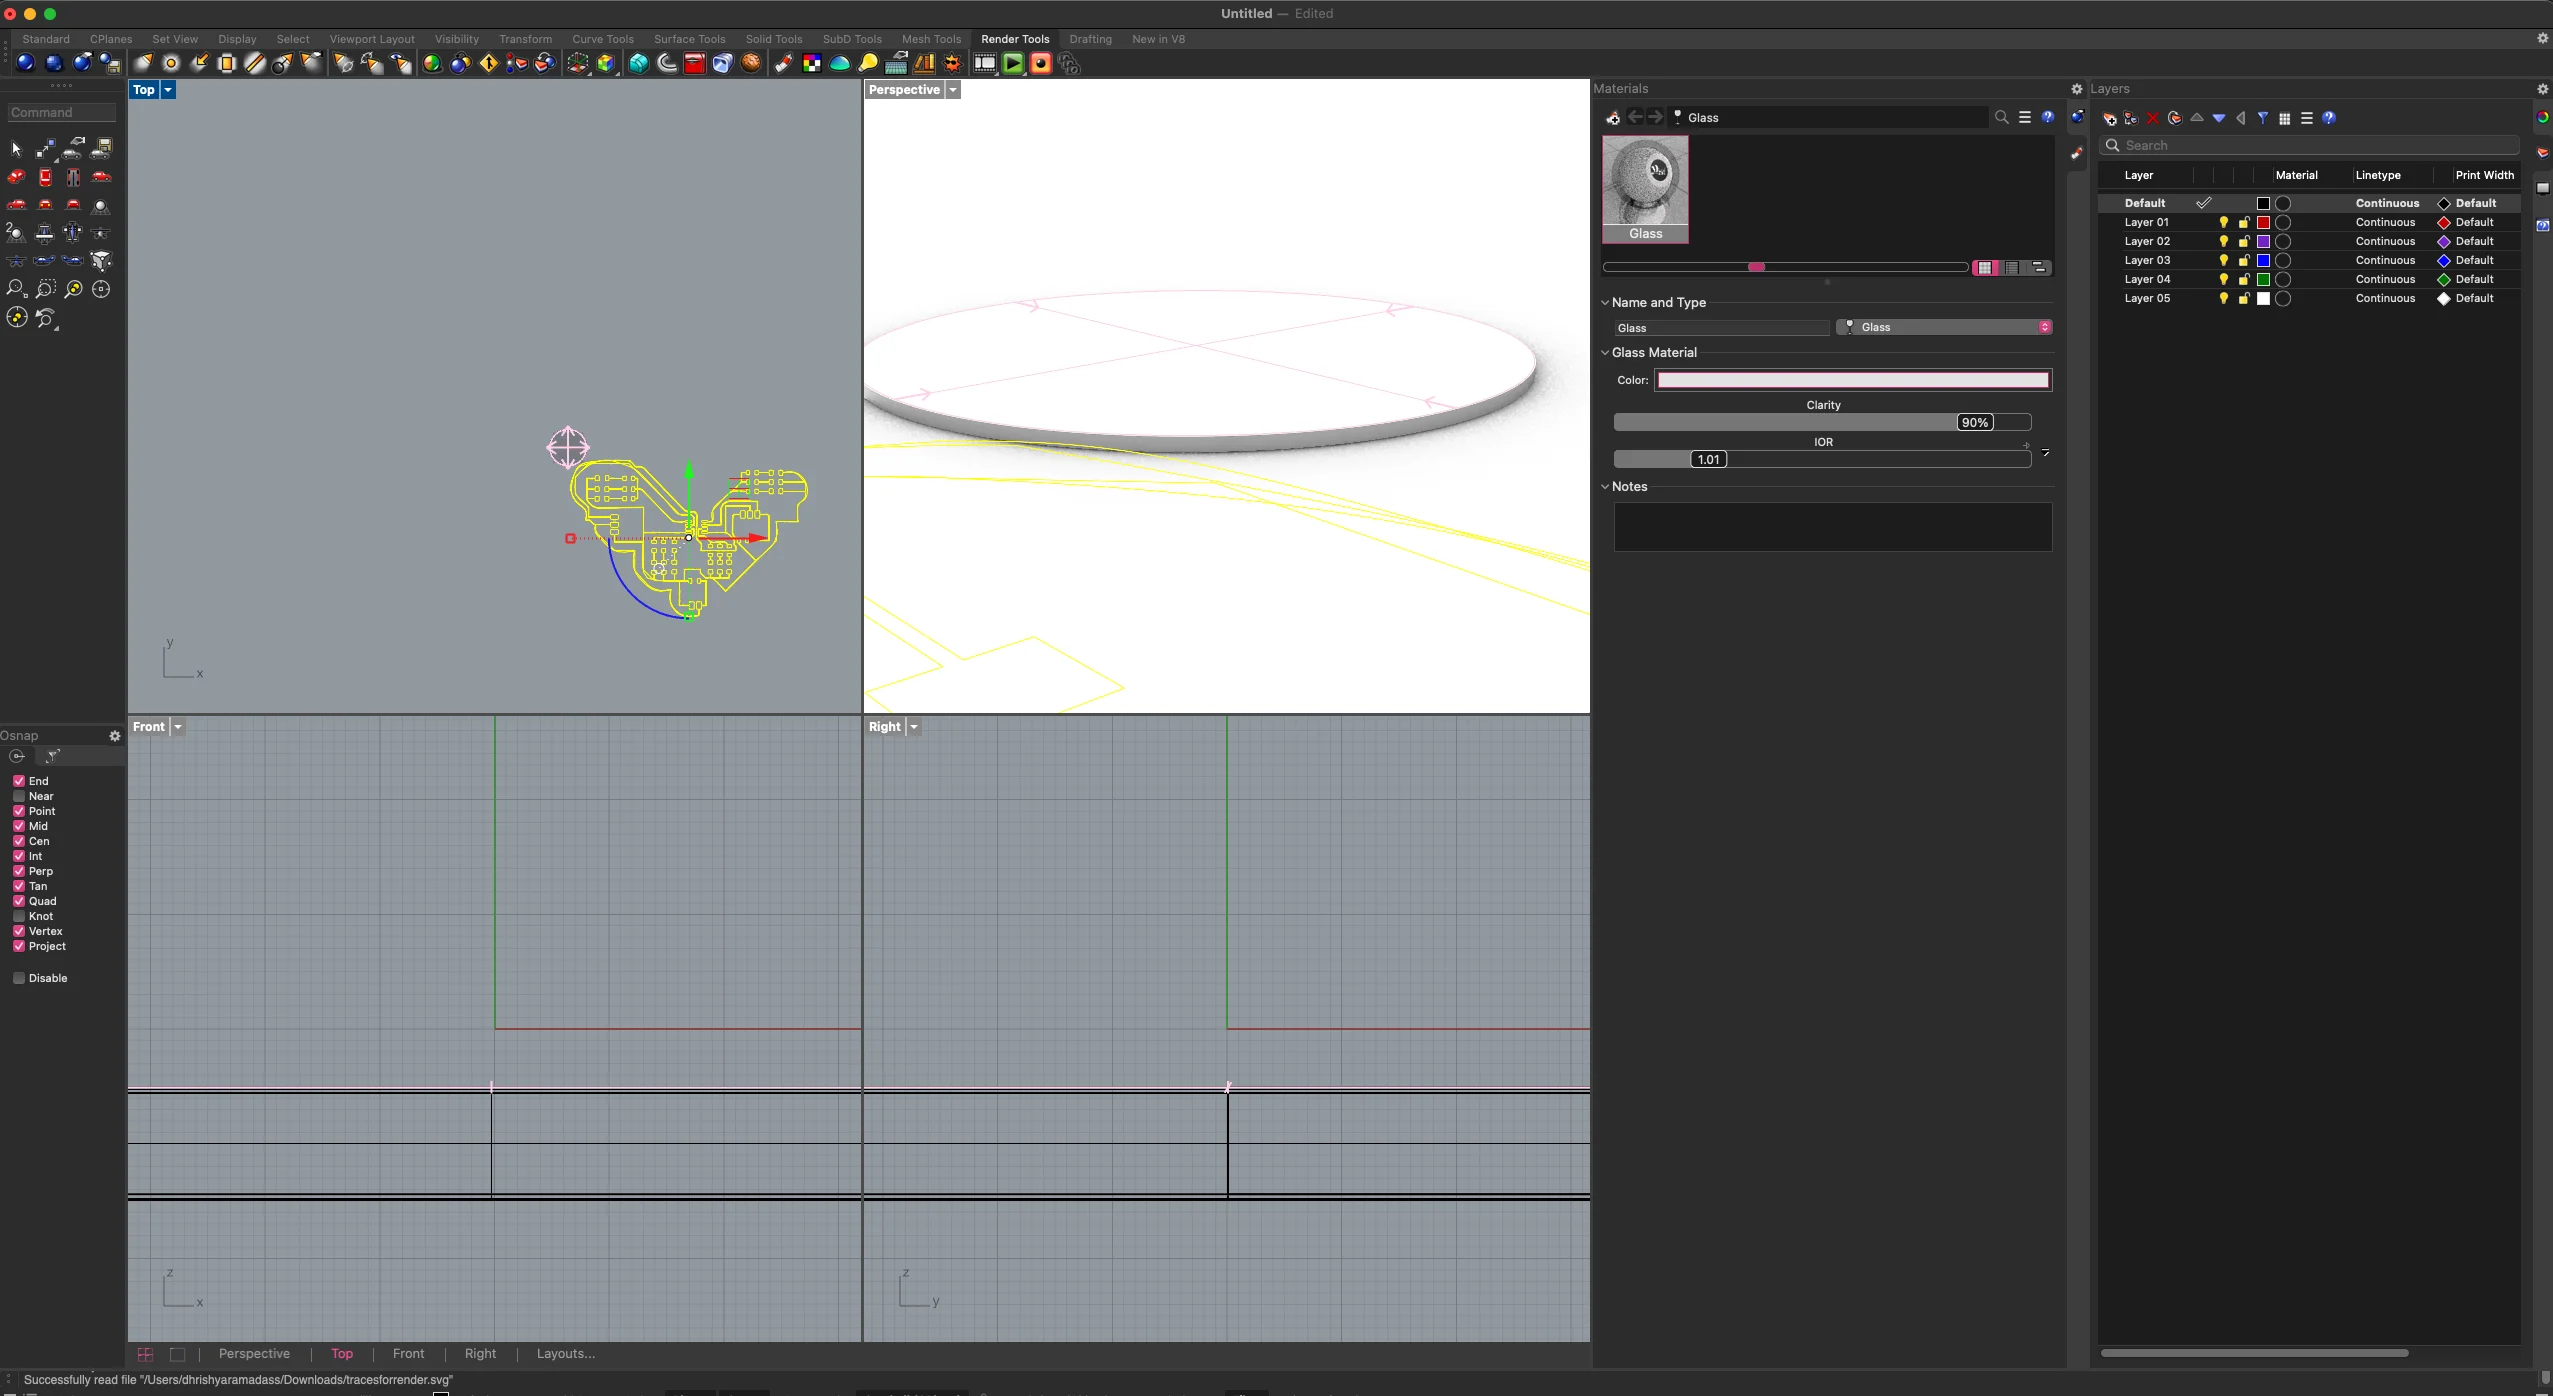This screenshot has width=2553, height=1396.
Task: Click the Materials panel help icon
Action: tap(2047, 117)
